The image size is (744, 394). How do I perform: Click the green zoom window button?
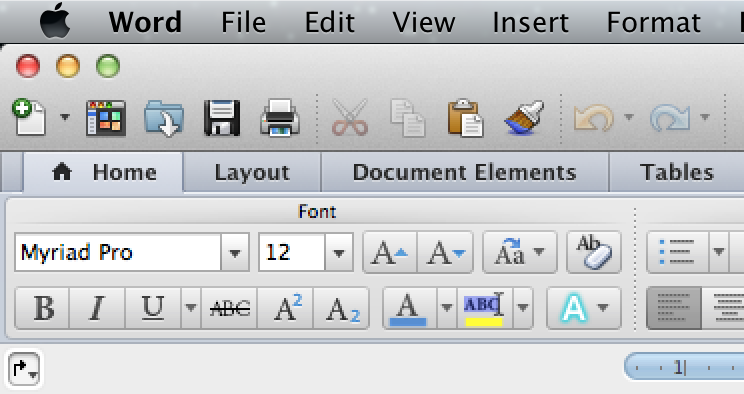(x=108, y=66)
